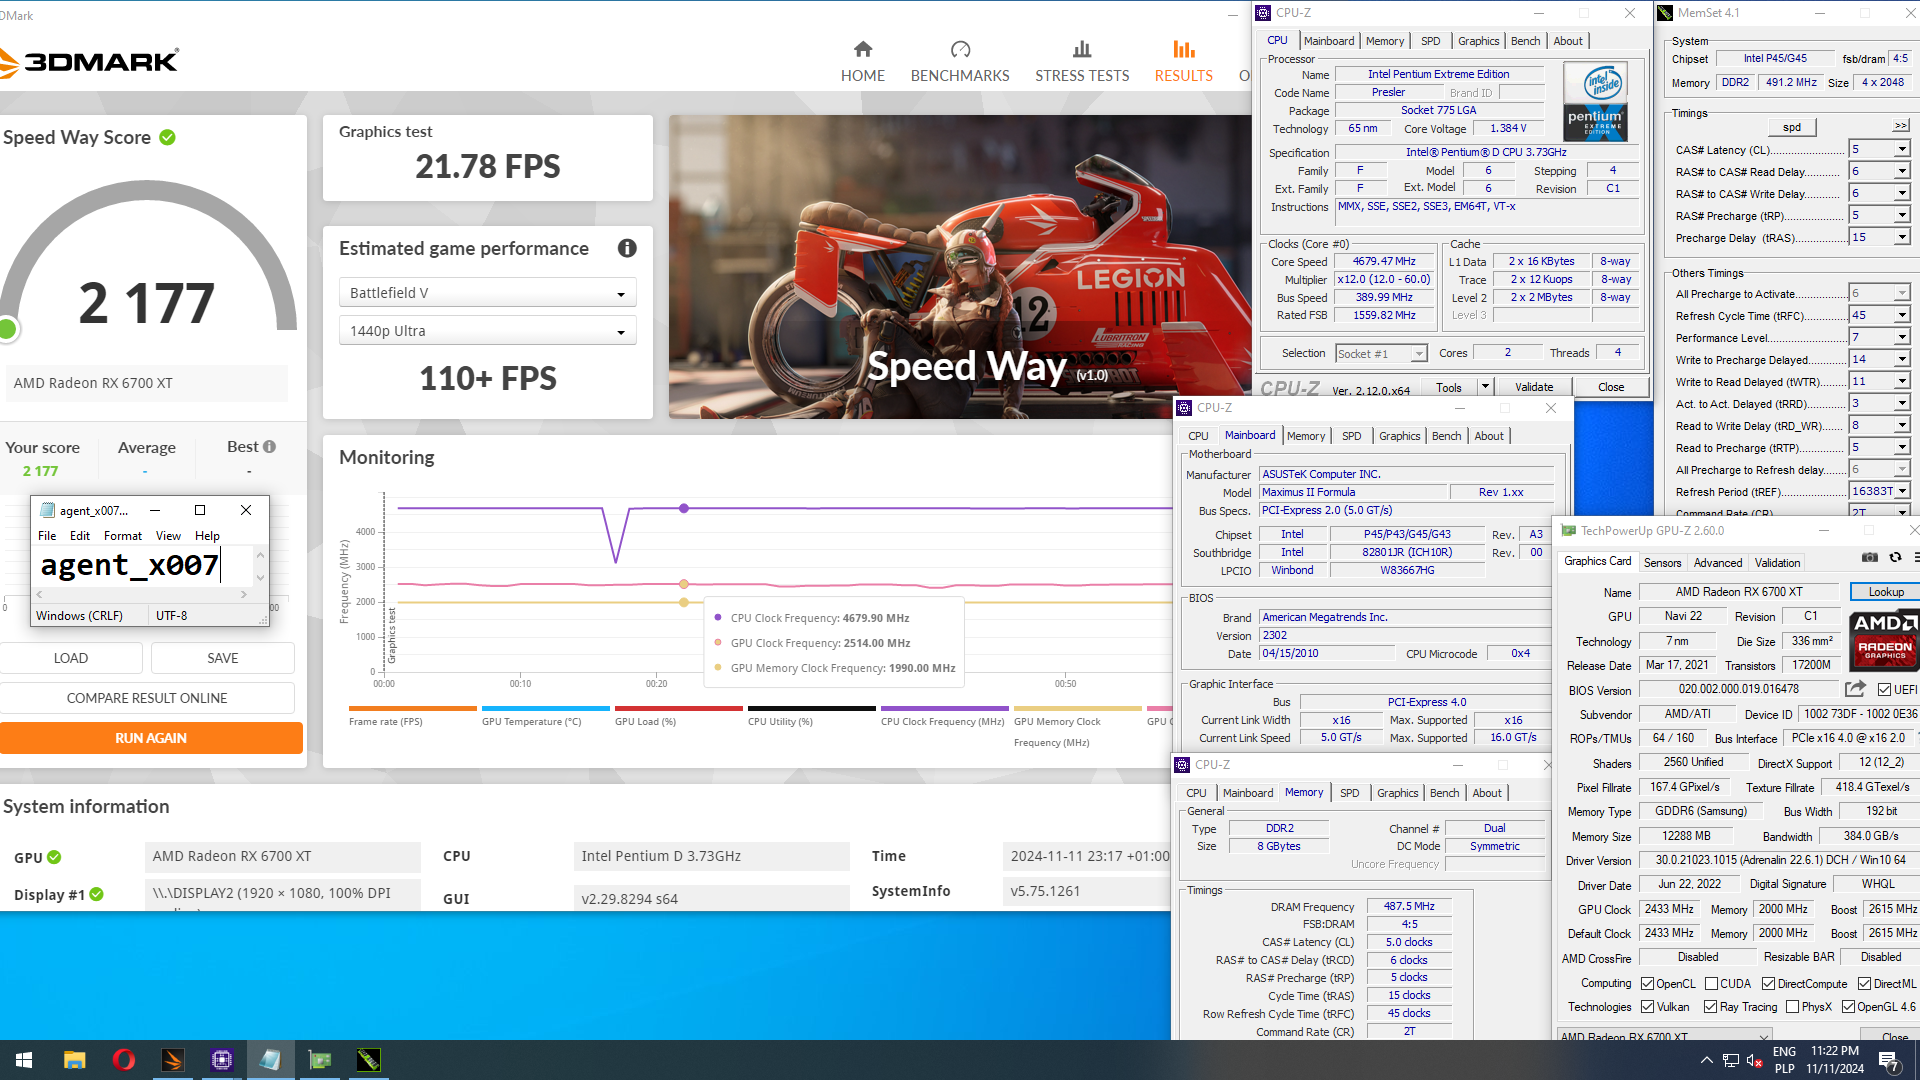1920x1080 pixels.
Task: Click the AMD Radeon logo in GPU-Z
Action: point(1884,640)
